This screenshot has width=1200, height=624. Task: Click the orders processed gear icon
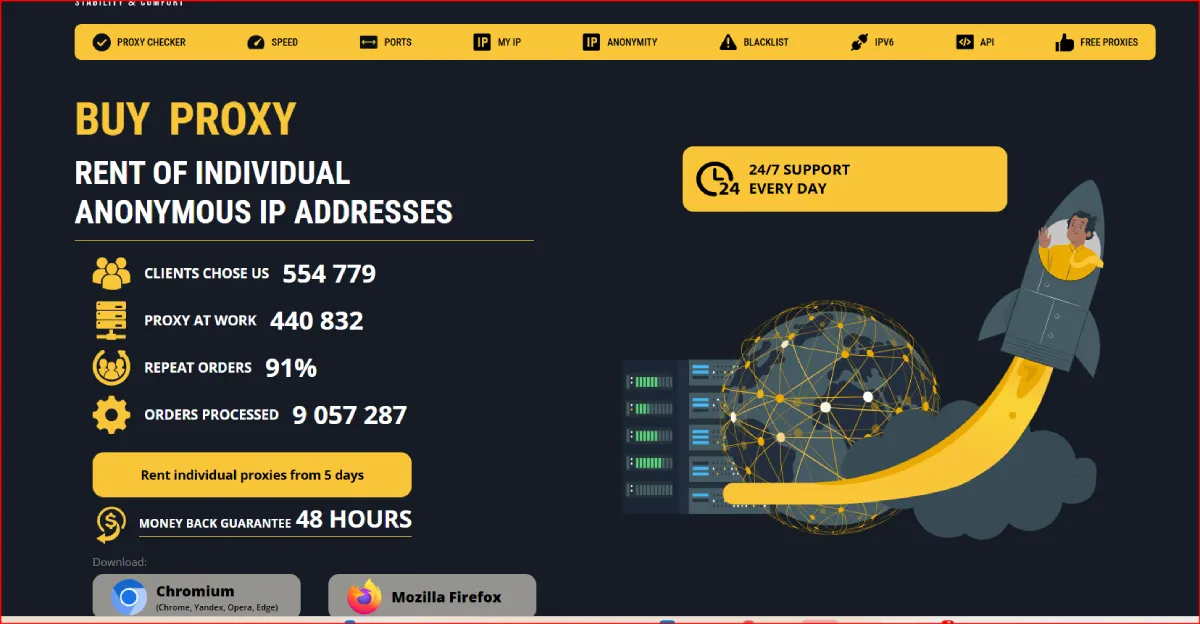coord(111,414)
